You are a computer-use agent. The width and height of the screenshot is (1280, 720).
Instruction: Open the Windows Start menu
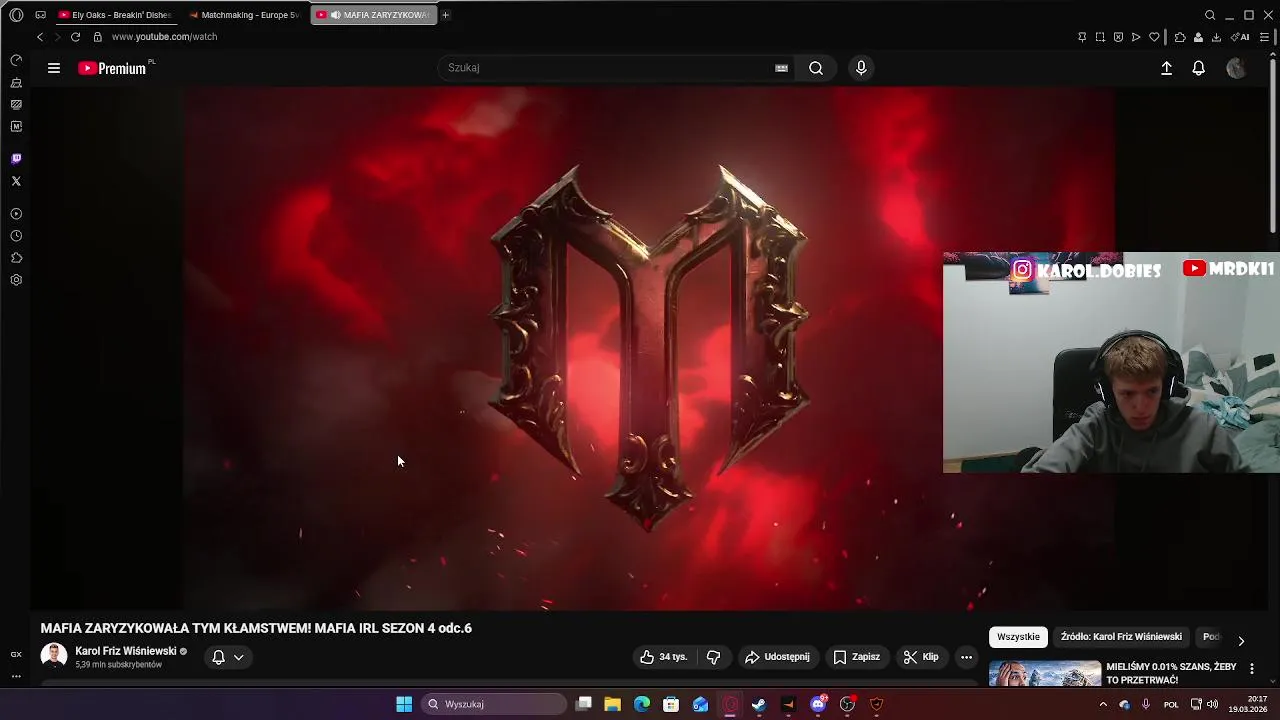pyautogui.click(x=404, y=704)
